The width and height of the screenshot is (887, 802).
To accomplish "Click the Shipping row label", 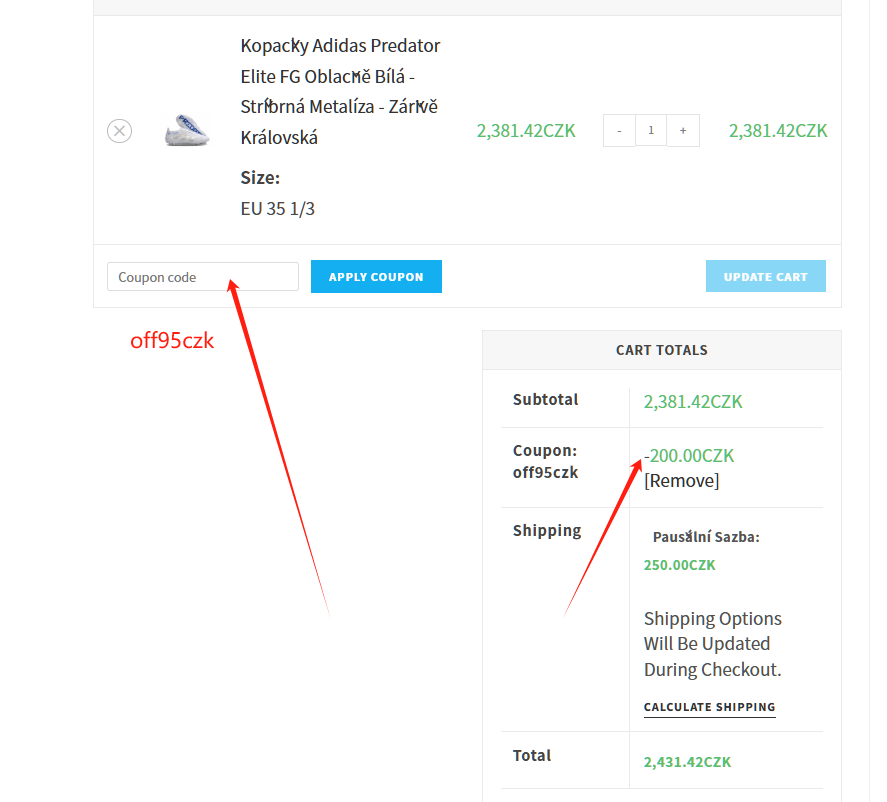I will (547, 531).
